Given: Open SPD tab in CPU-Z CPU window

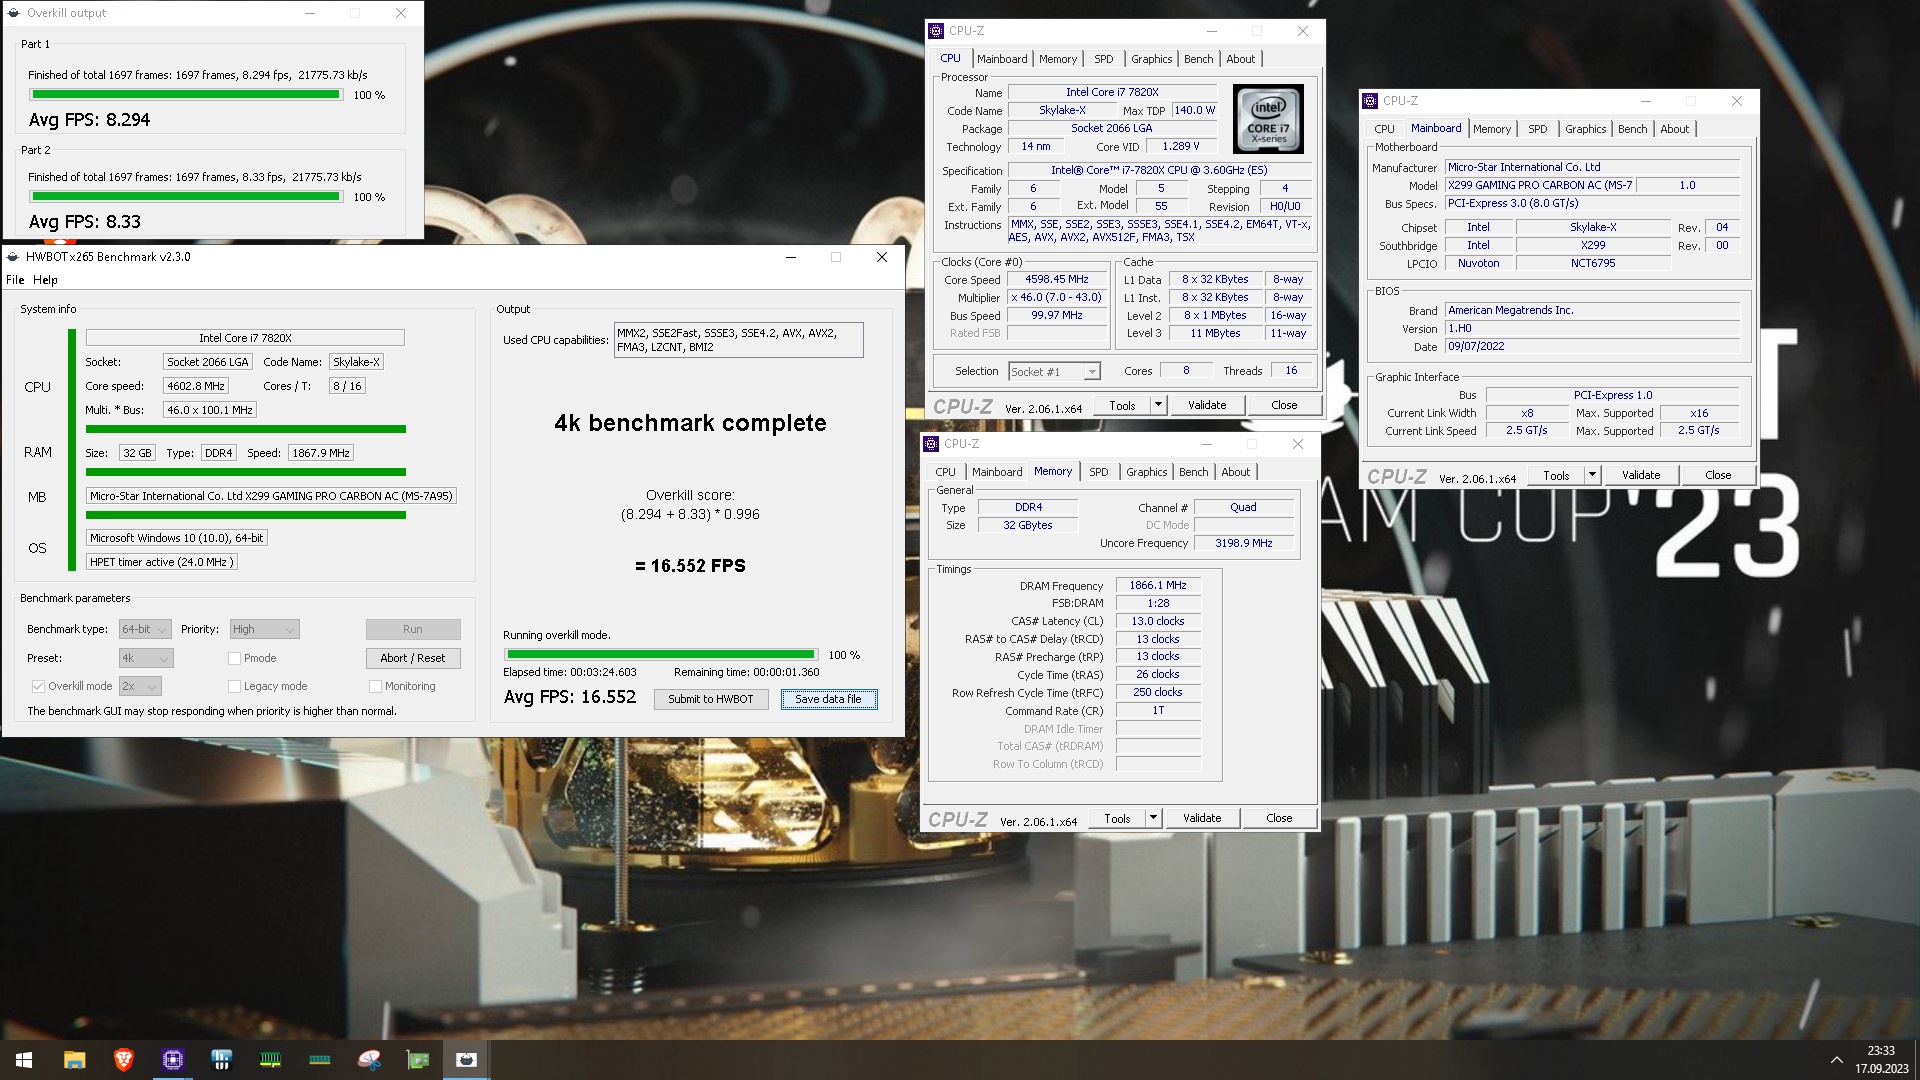Looking at the screenshot, I should point(1103,59).
